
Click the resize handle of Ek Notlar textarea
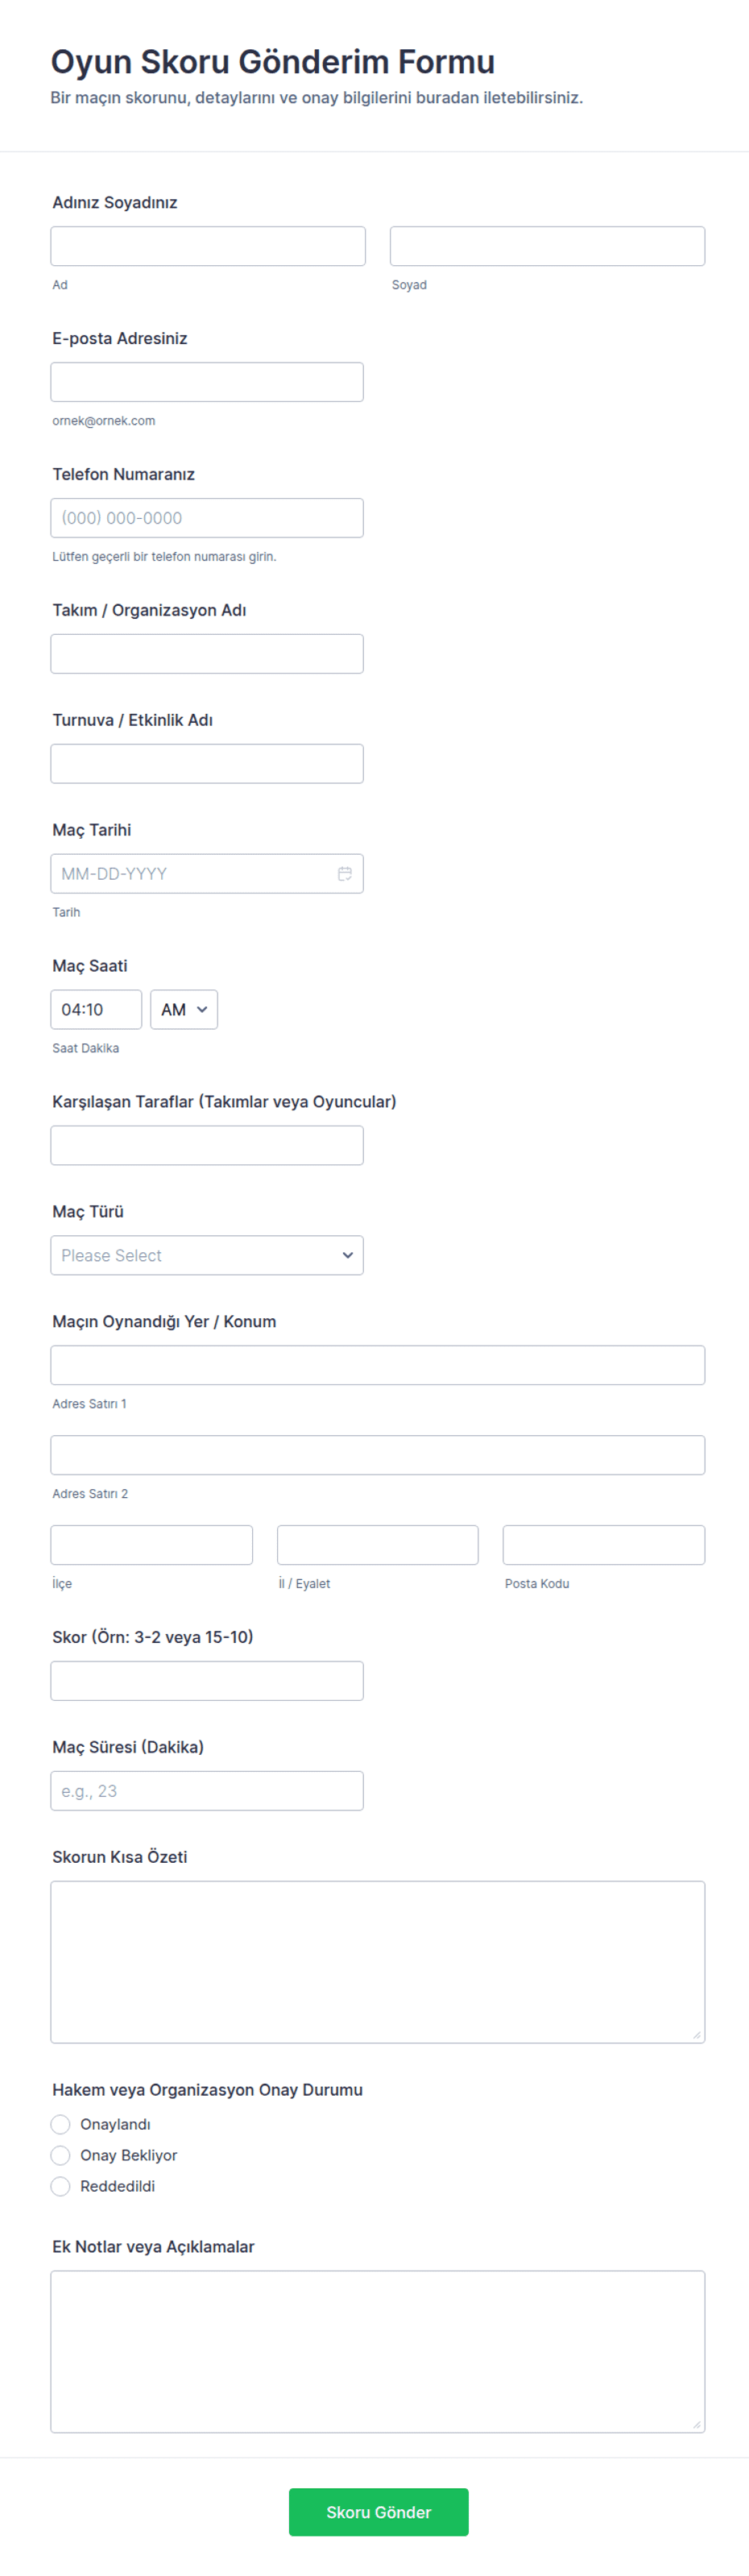tap(696, 2424)
